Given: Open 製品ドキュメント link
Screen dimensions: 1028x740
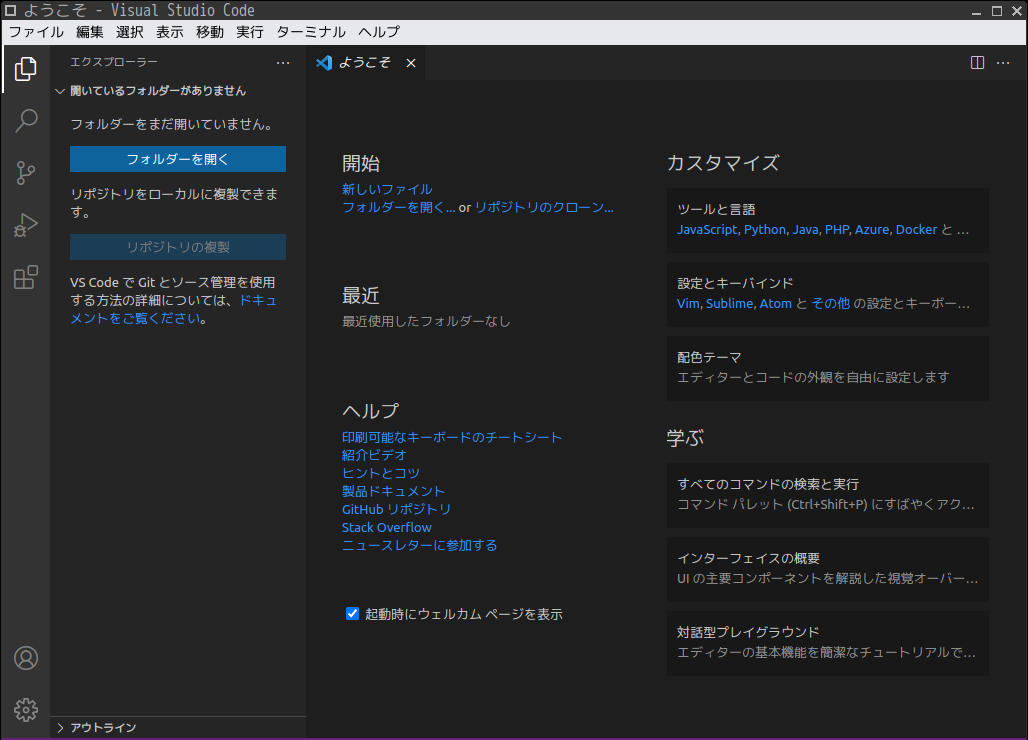Looking at the screenshot, I should coord(393,492).
